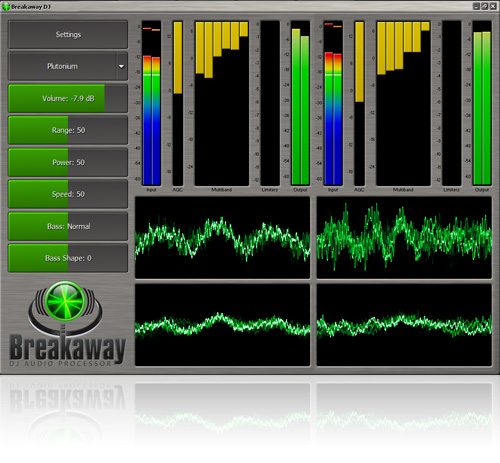Click the Breakaway DJ Audio Processor wordmark

tap(67, 350)
